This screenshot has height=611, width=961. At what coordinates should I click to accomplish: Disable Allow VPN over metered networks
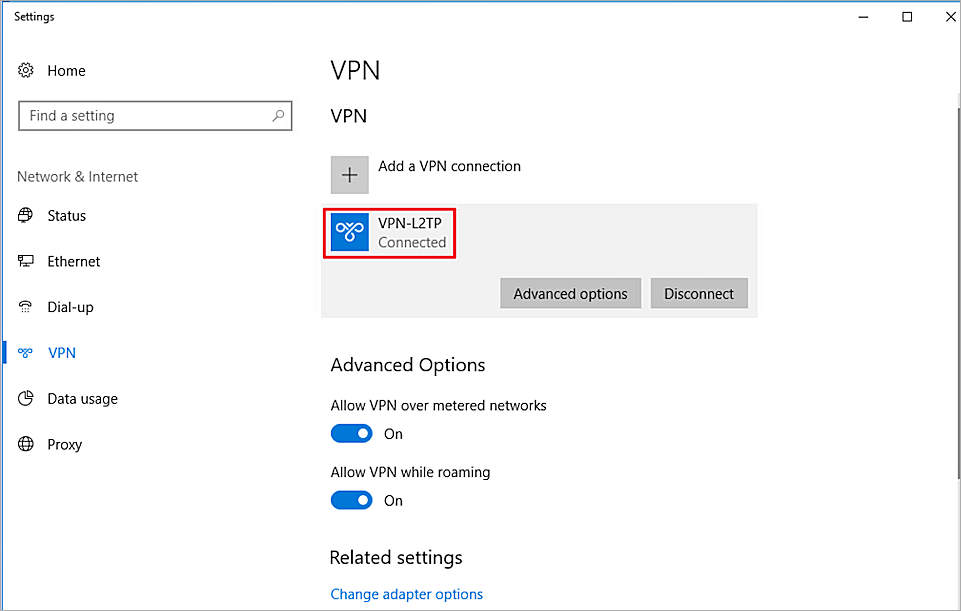[351, 434]
